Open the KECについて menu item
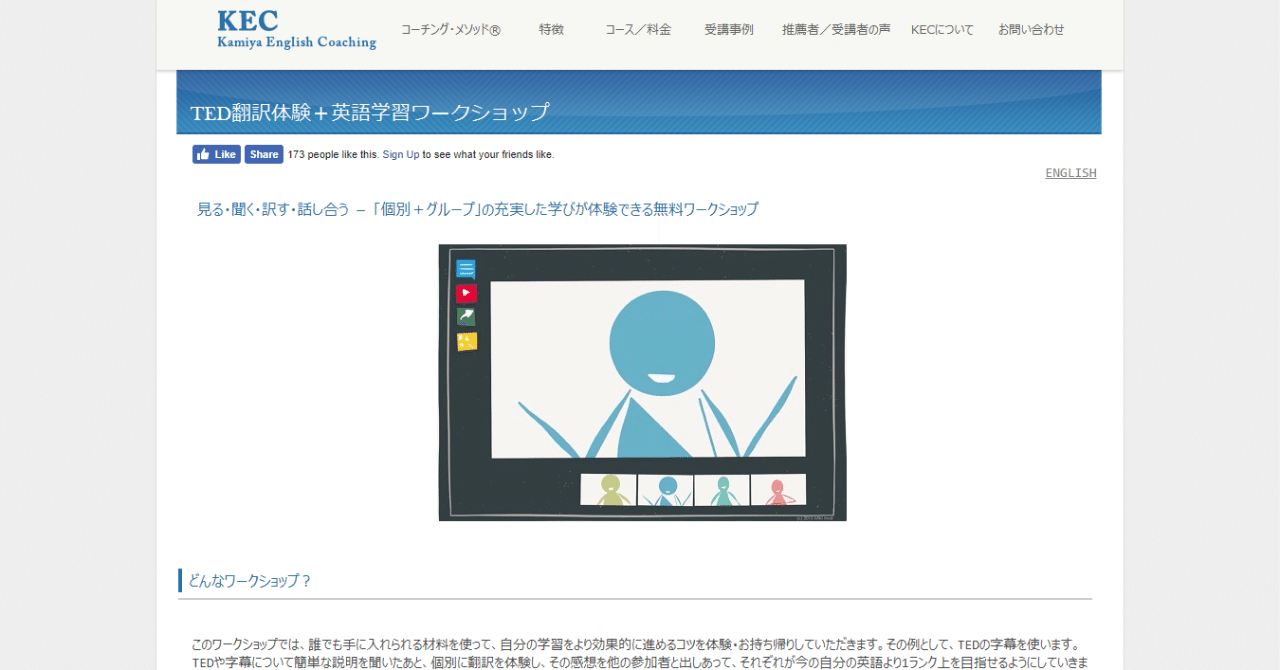 [x=942, y=30]
